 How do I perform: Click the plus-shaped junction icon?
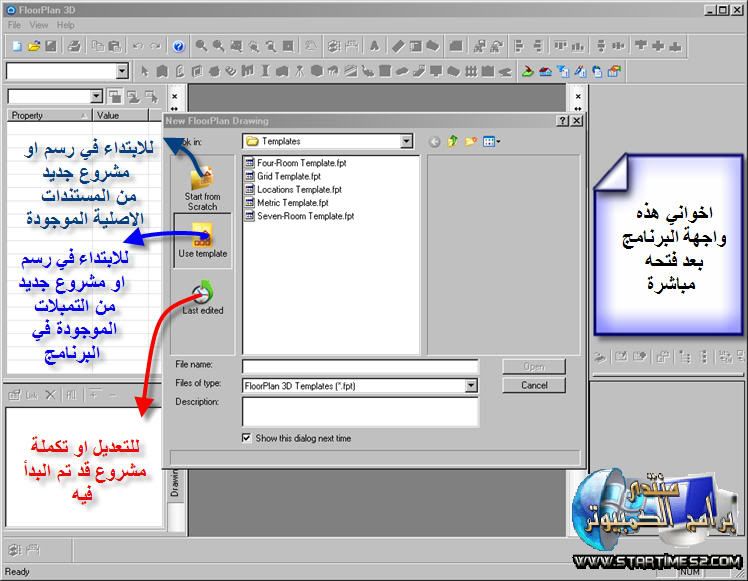pos(658,46)
